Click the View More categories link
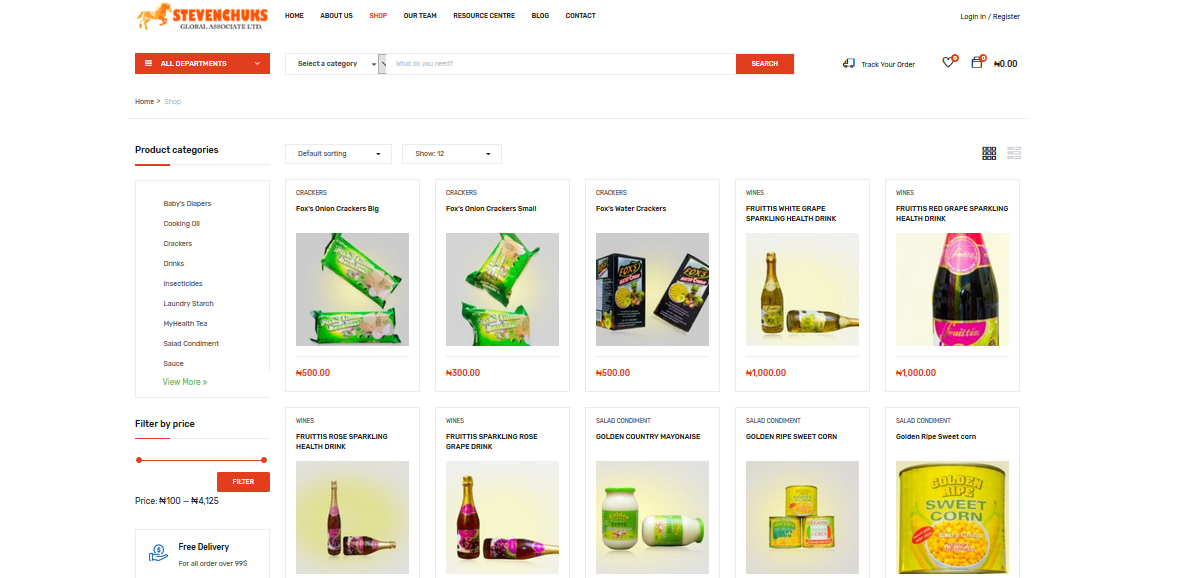Image resolution: width=1197 pixels, height=578 pixels. (185, 382)
